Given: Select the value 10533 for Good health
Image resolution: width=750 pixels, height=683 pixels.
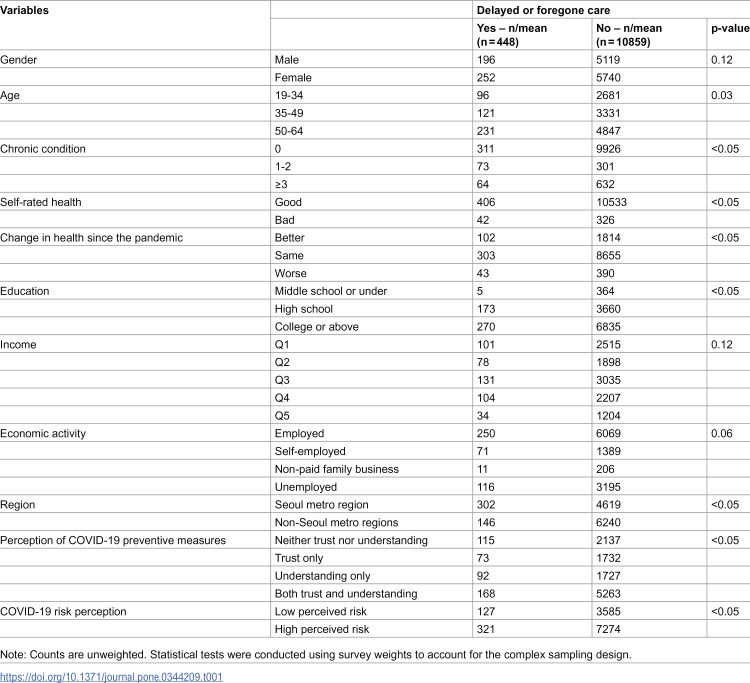Looking at the screenshot, I should (x=611, y=202).
